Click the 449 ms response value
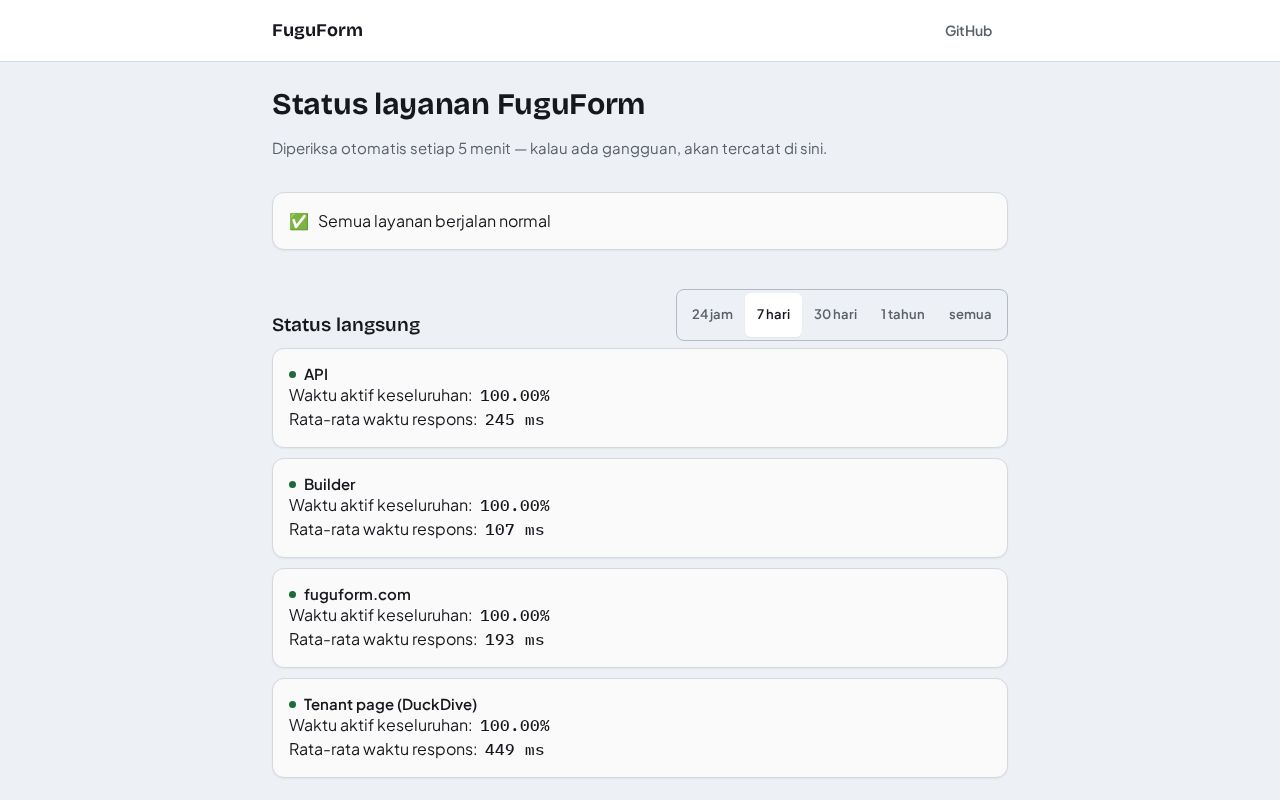1280x800 pixels. coord(514,750)
